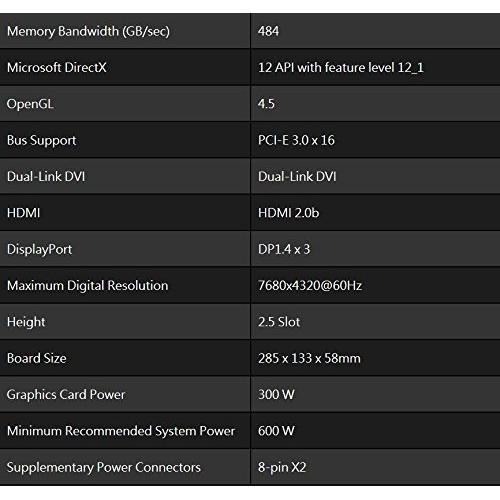Select the 300 W power value
This screenshot has width=500, height=500.
pyautogui.click(x=276, y=395)
